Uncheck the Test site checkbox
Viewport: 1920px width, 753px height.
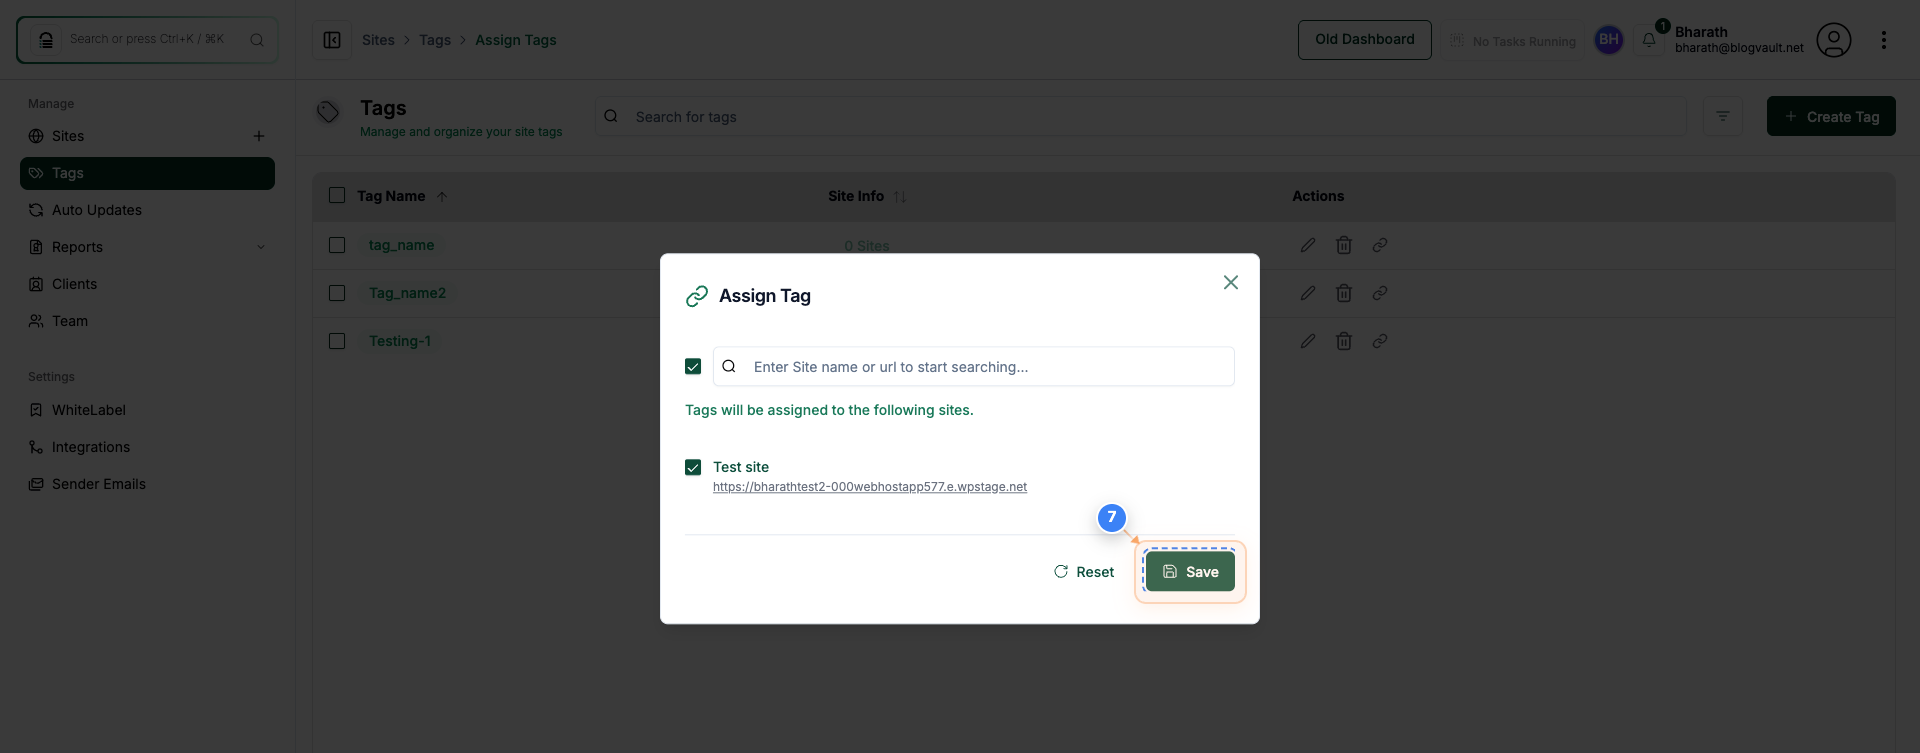tap(693, 467)
